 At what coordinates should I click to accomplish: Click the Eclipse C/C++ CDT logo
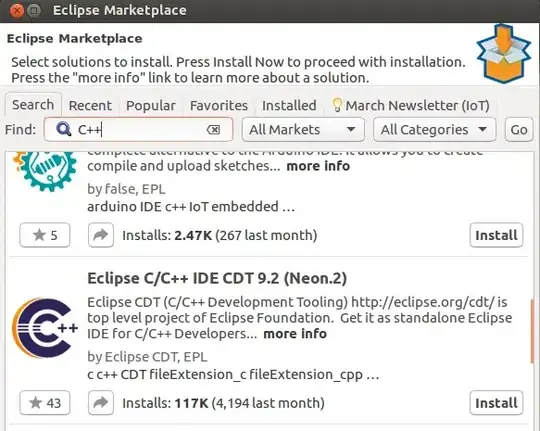44,328
